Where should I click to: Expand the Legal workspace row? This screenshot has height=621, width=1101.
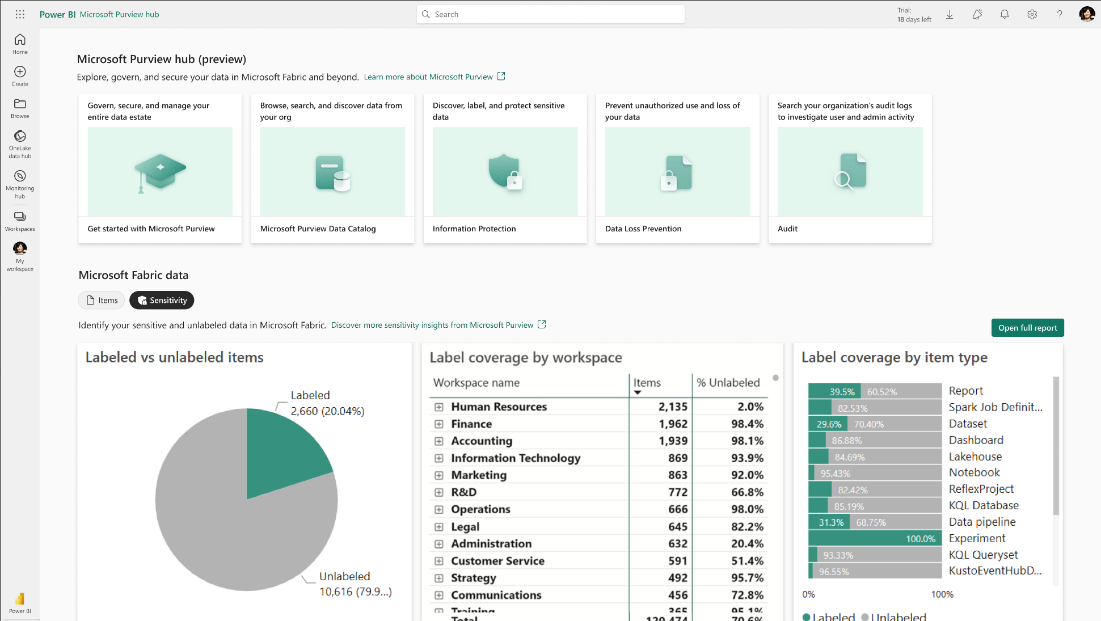439,527
